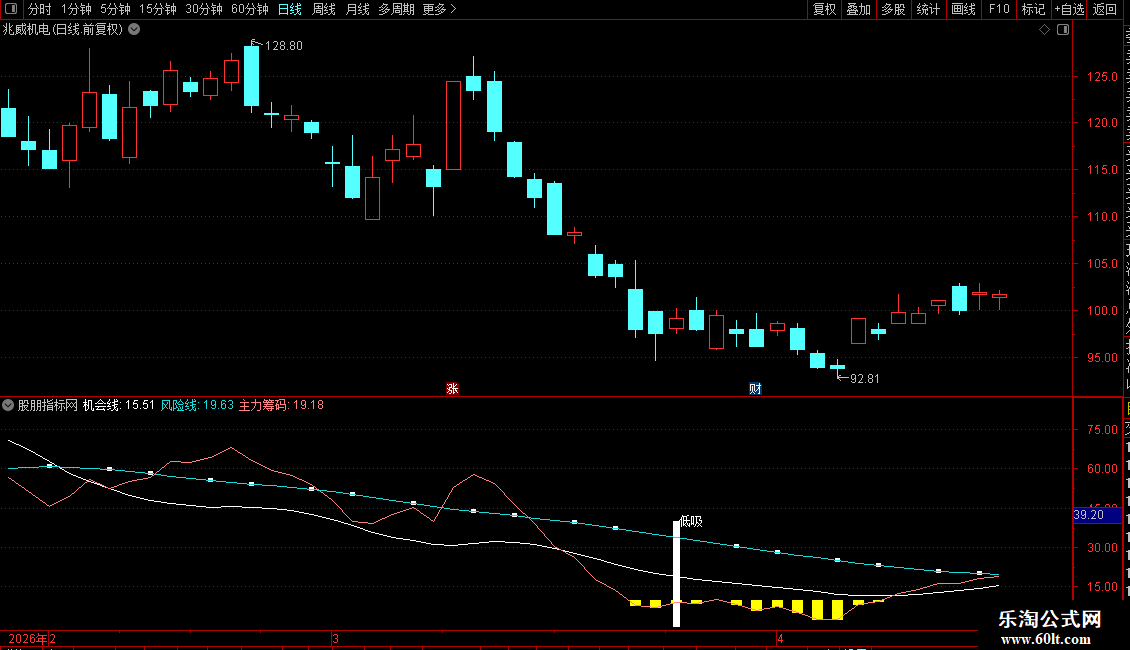
Task: Click the 股朋指标网 indicator name
Action: click(x=48, y=405)
